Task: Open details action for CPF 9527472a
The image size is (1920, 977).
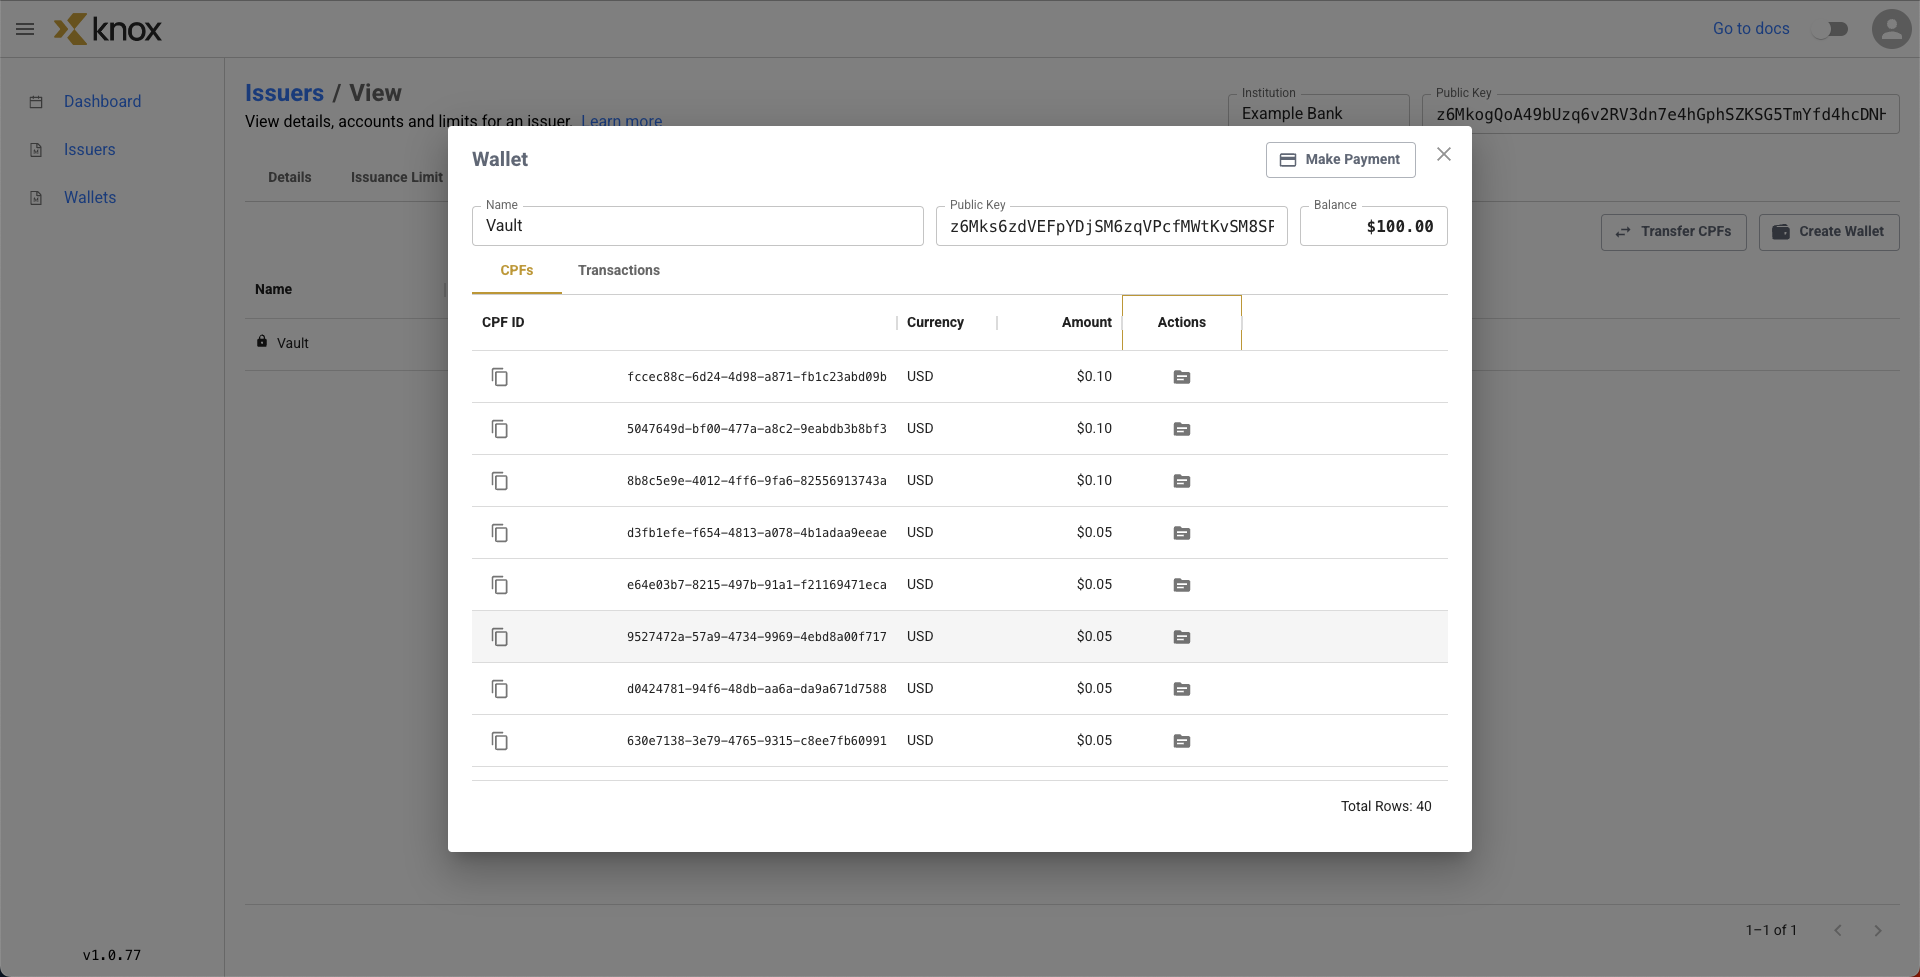Action: pos(1182,637)
